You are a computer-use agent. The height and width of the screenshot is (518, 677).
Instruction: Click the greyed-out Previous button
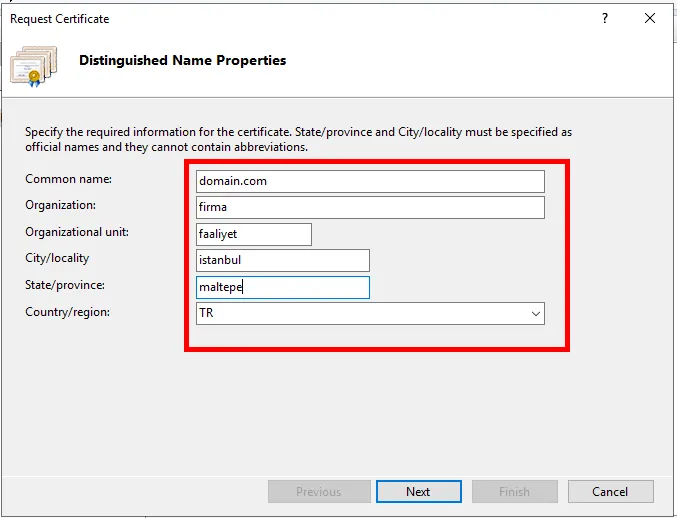pos(318,491)
